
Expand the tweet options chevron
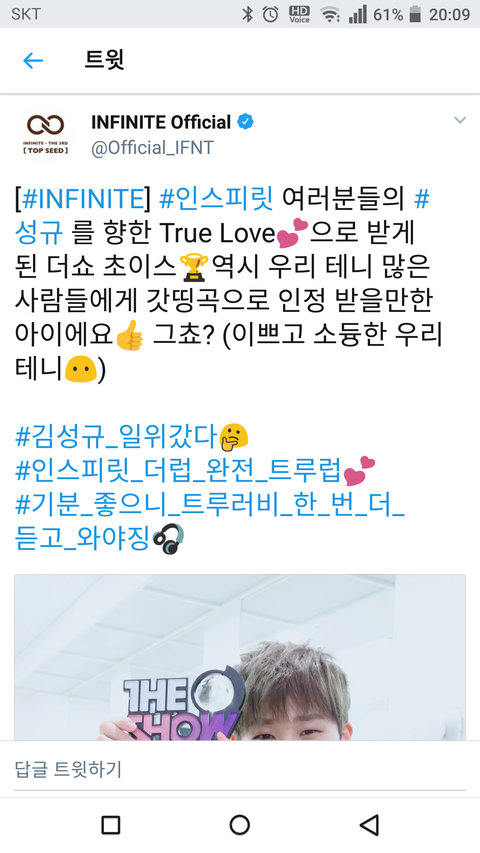click(460, 120)
